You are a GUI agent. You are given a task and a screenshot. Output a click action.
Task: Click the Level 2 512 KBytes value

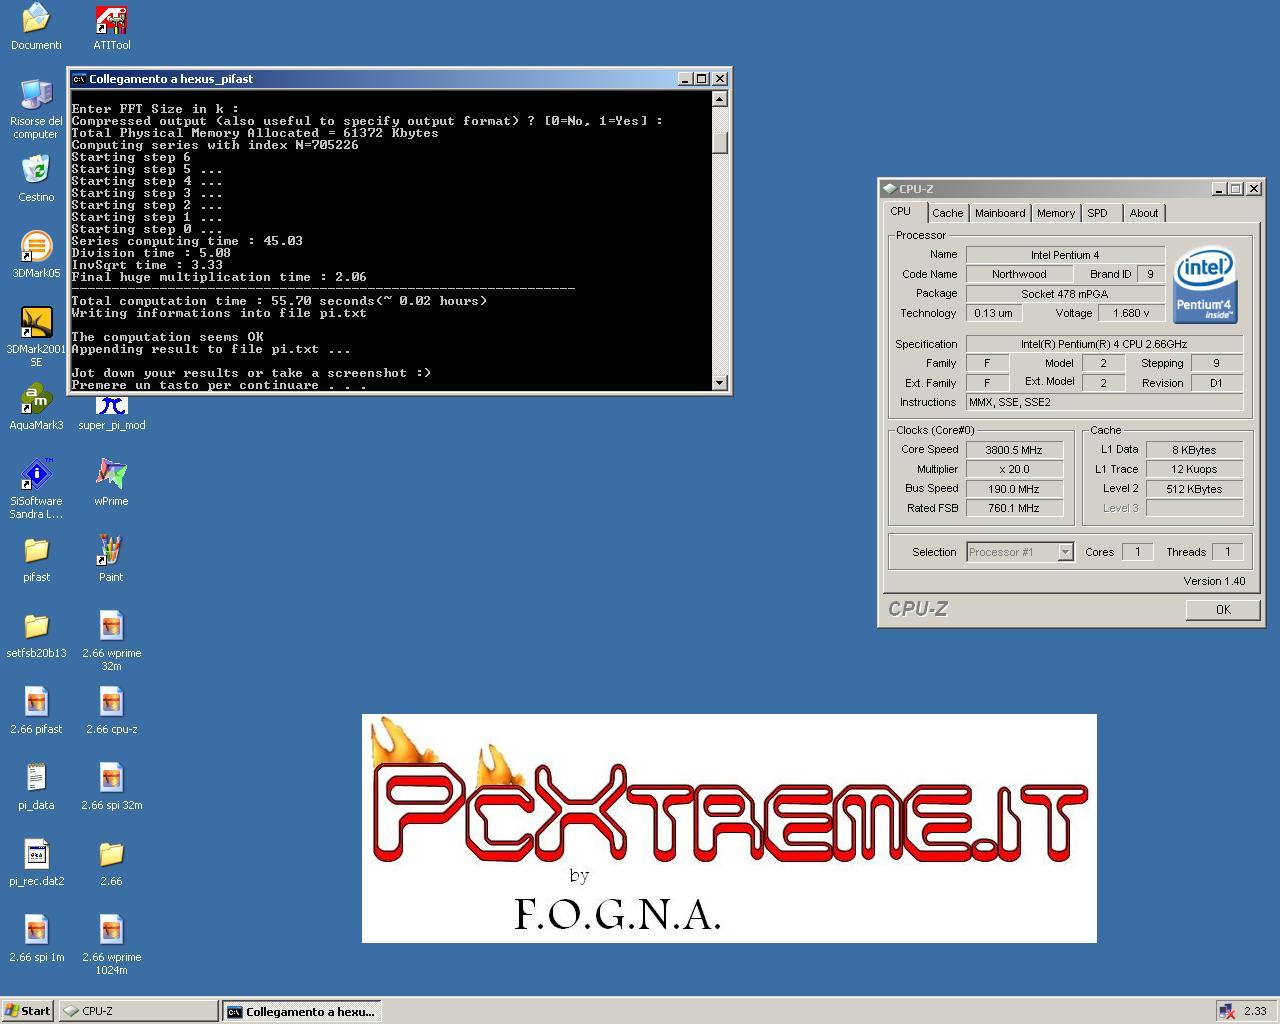click(x=1194, y=489)
